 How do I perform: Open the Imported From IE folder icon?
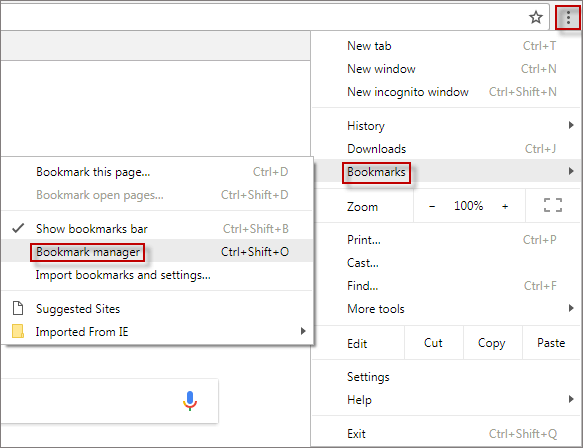click(18, 331)
